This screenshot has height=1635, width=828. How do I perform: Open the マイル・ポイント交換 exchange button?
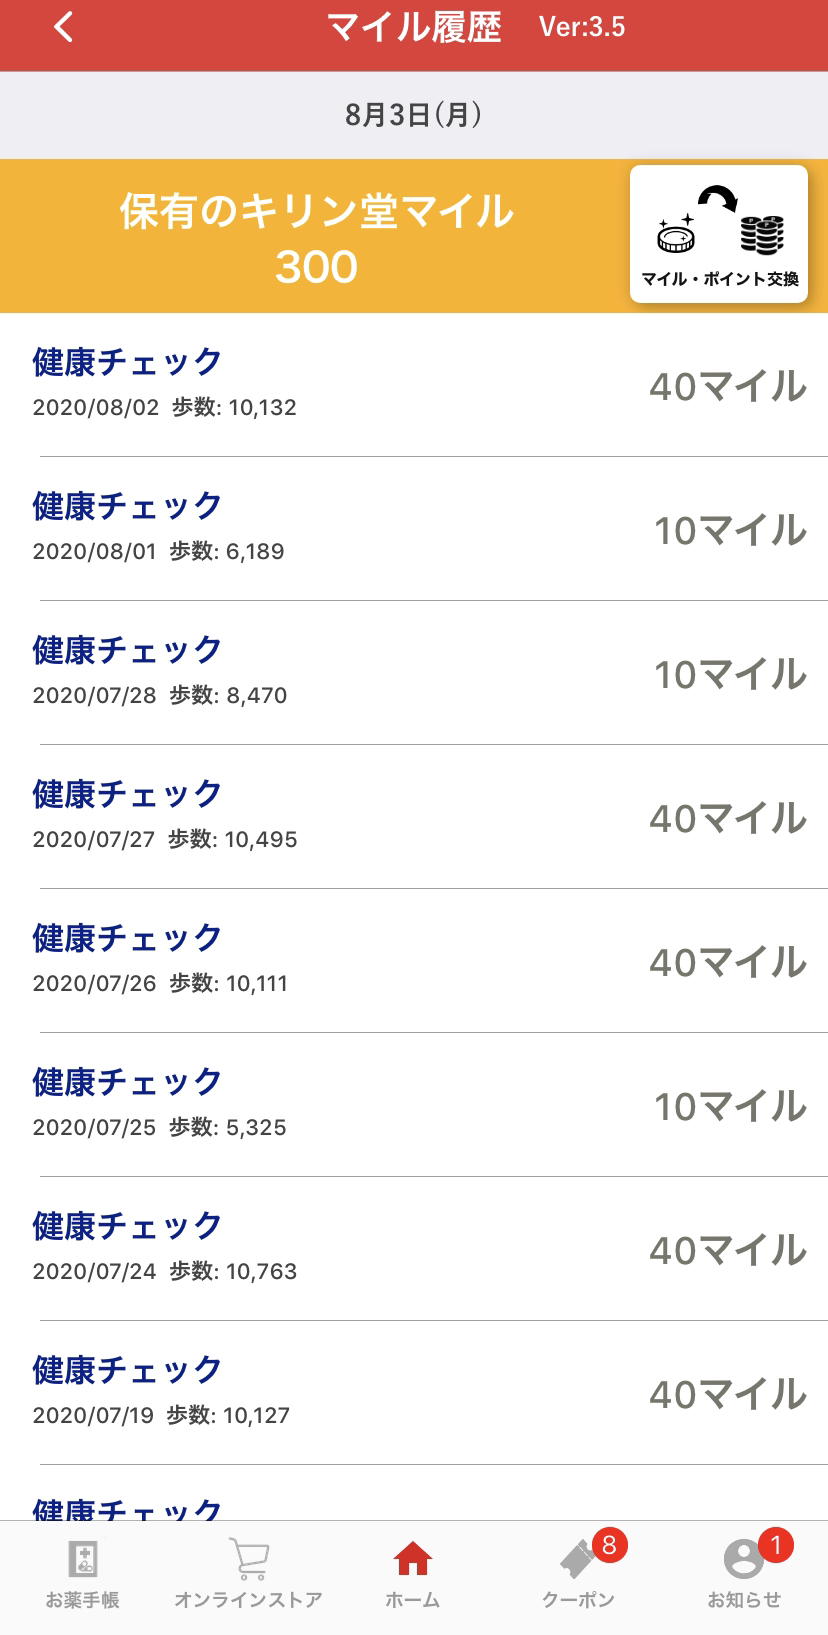(719, 234)
